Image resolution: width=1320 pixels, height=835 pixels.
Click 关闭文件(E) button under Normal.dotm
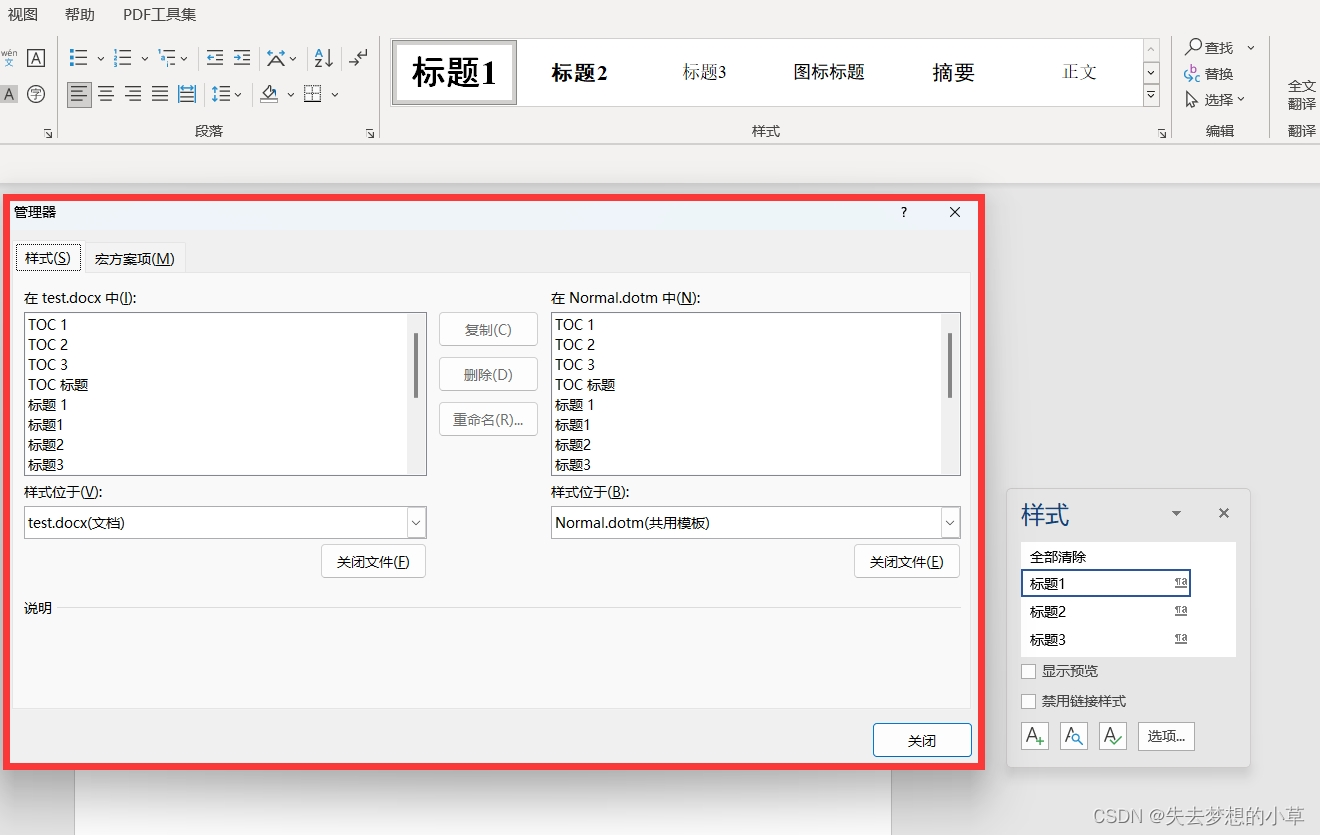point(907,562)
